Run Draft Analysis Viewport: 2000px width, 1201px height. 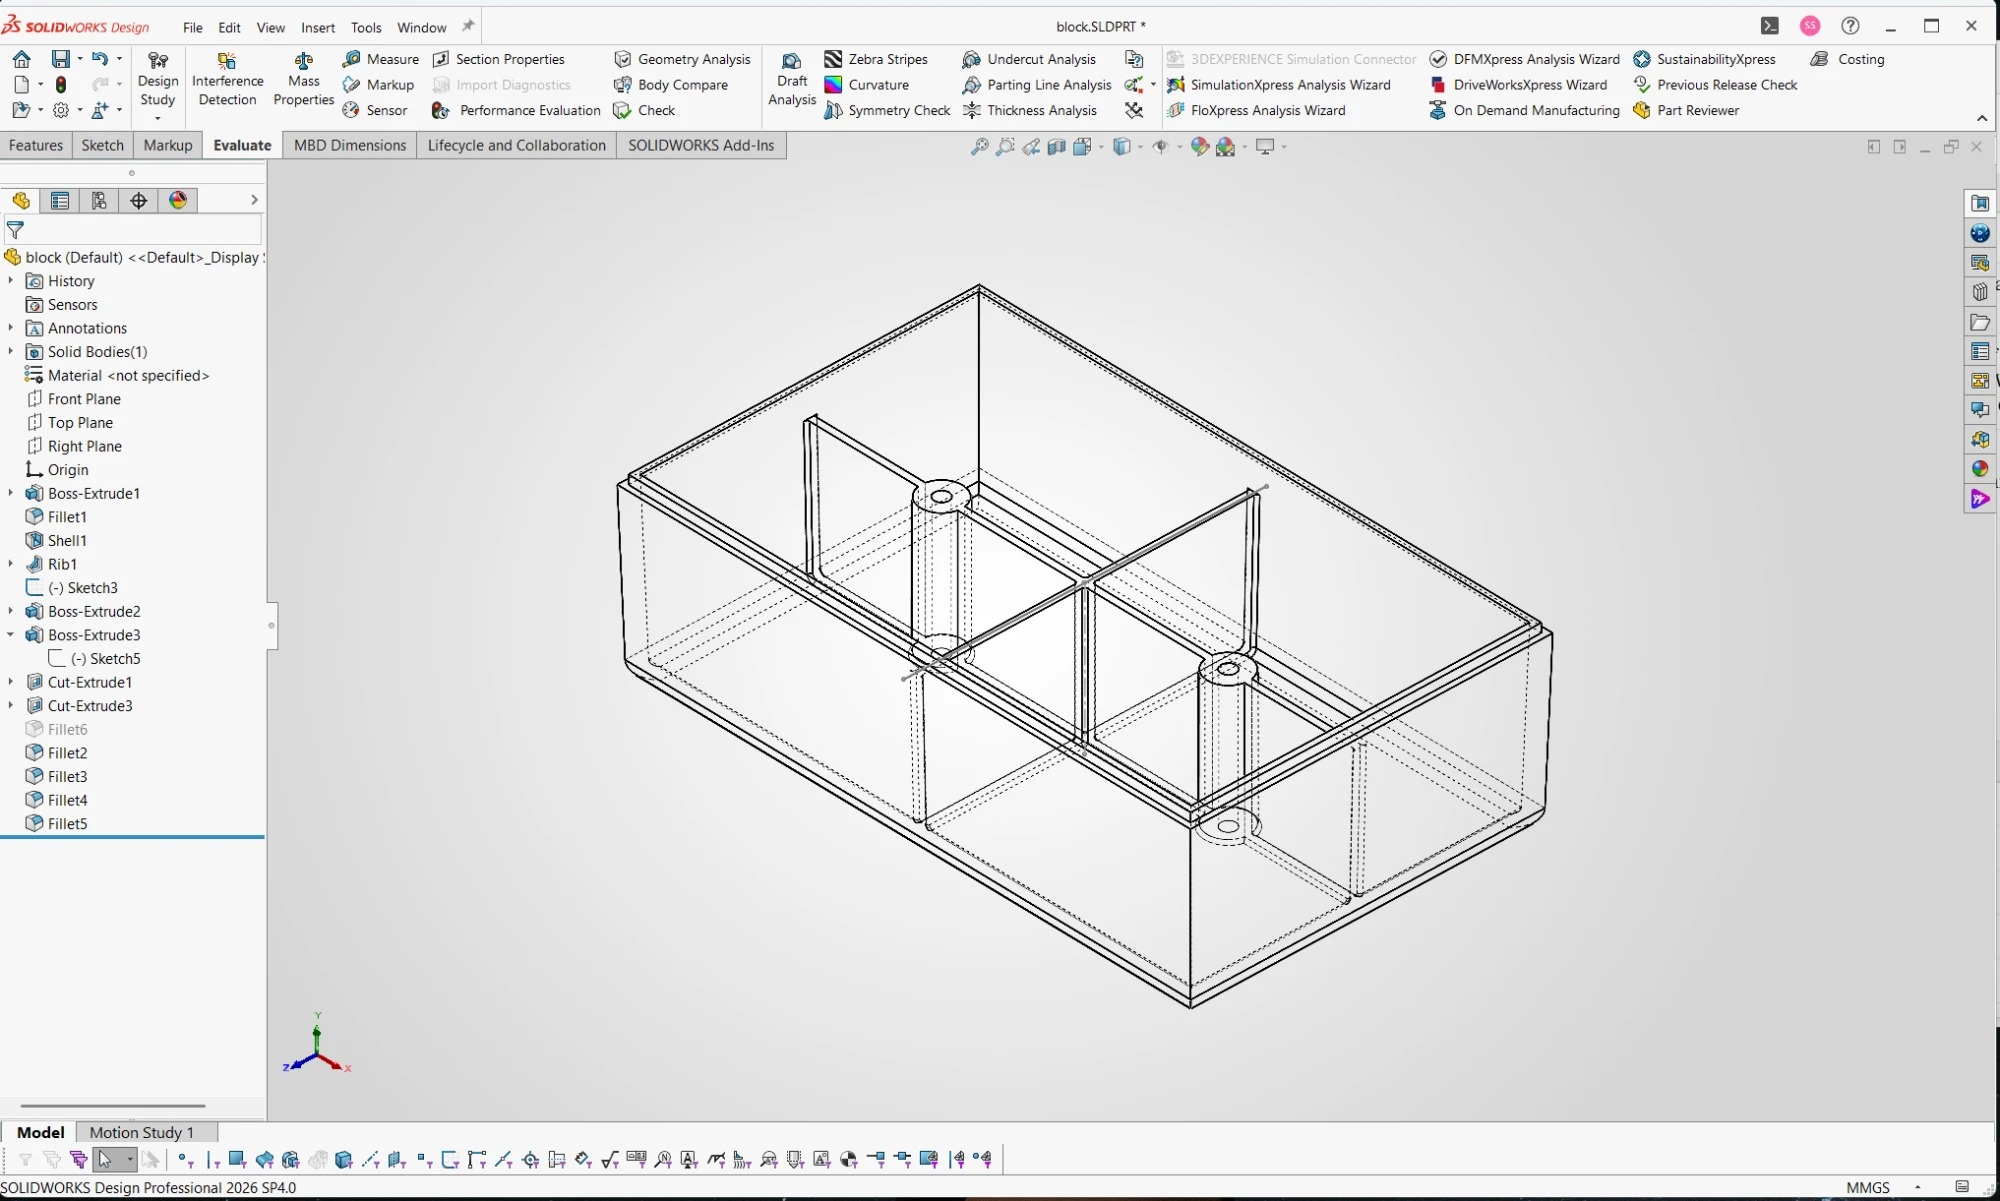point(791,80)
